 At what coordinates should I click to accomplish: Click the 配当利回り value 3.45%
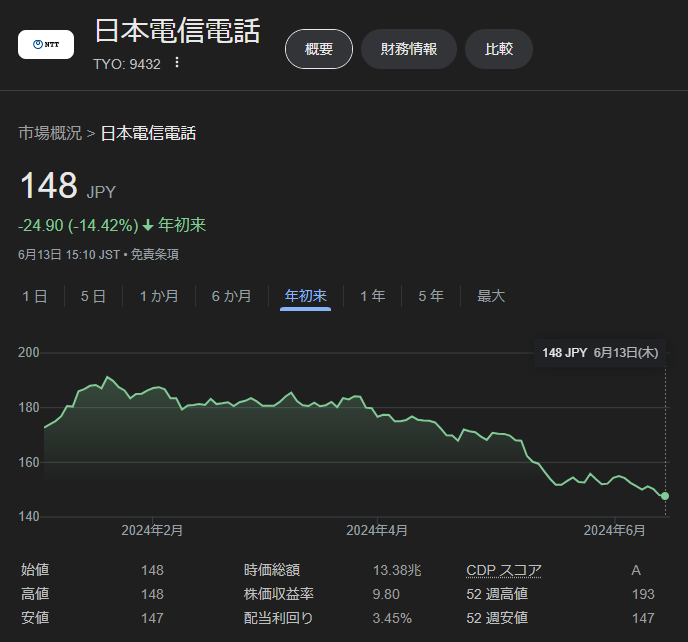pyautogui.click(x=392, y=618)
